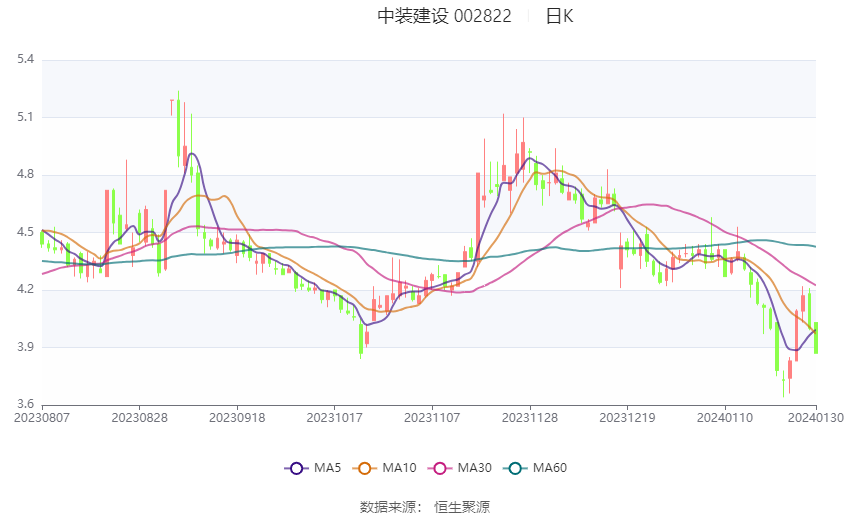Click the 4.2 price axis label
Image resolution: width=850 pixels, height=517 pixels.
coord(25,289)
